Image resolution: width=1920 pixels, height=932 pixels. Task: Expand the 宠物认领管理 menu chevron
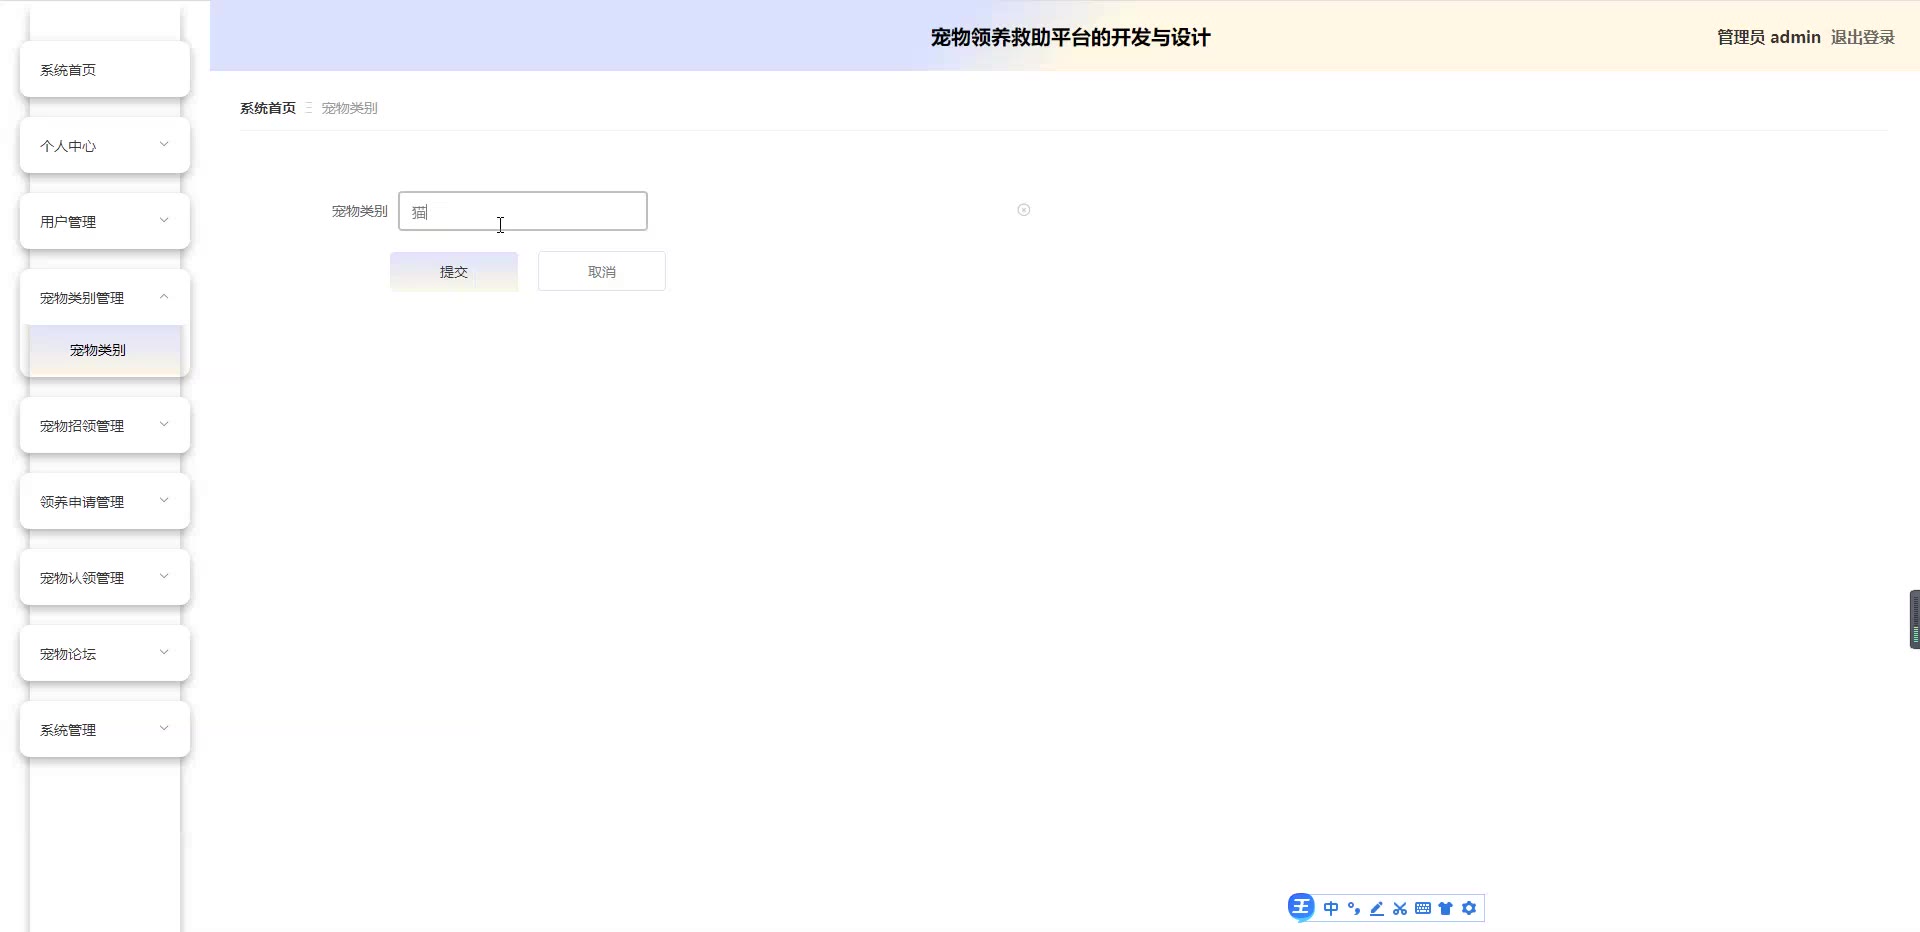164,577
